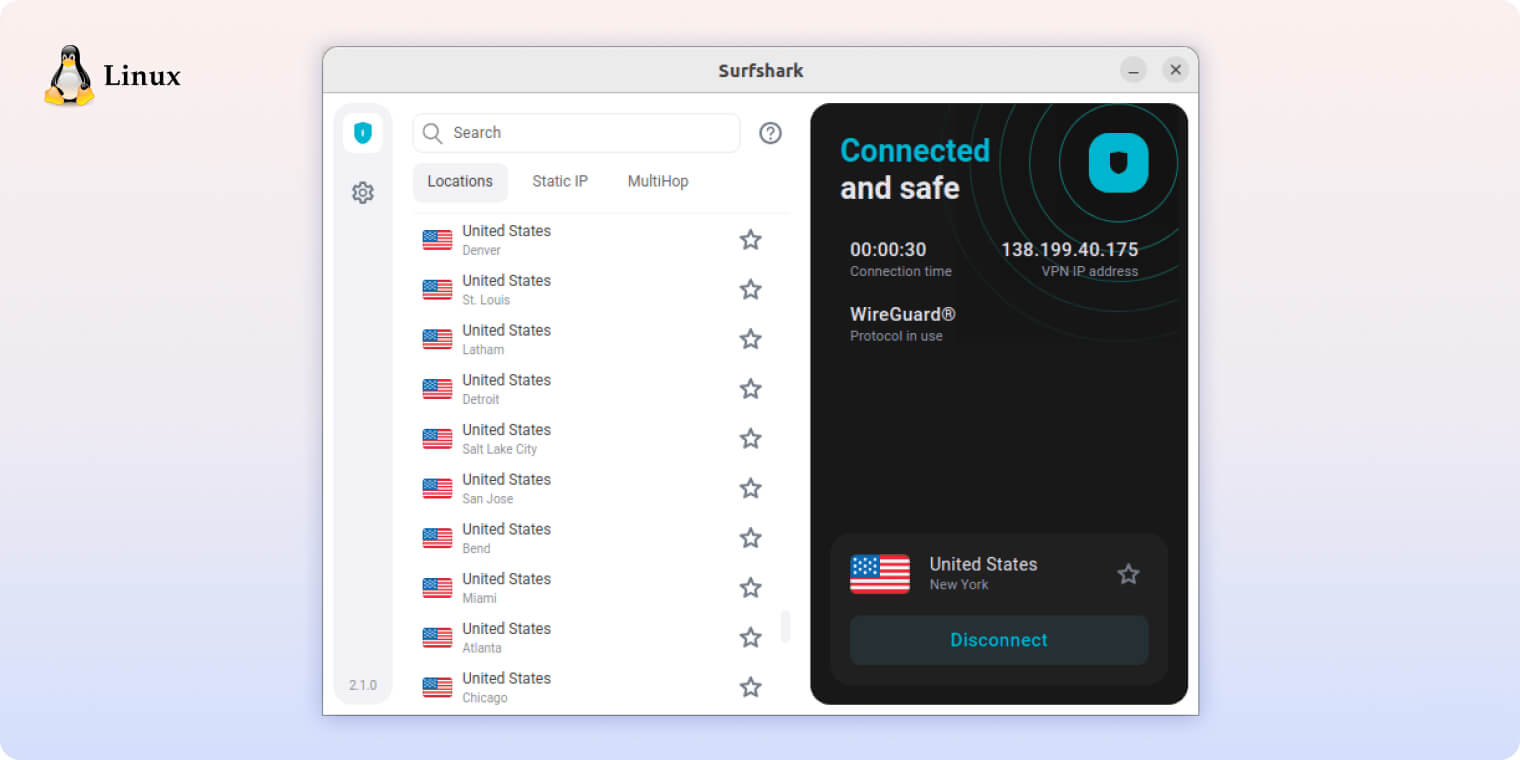Click the location list scrollbar thumb
This screenshot has width=1520, height=760.
(x=785, y=626)
